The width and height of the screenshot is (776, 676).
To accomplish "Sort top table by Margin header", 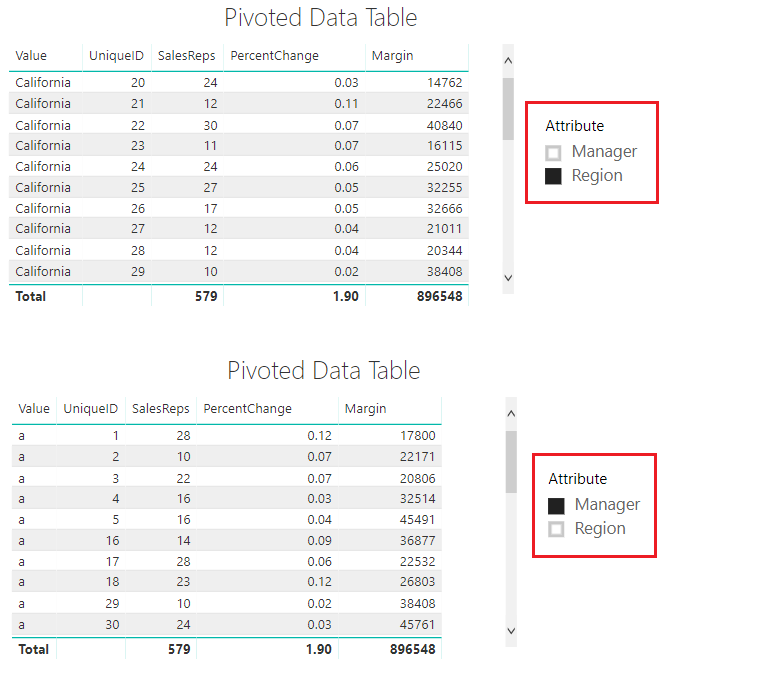I will pos(392,55).
